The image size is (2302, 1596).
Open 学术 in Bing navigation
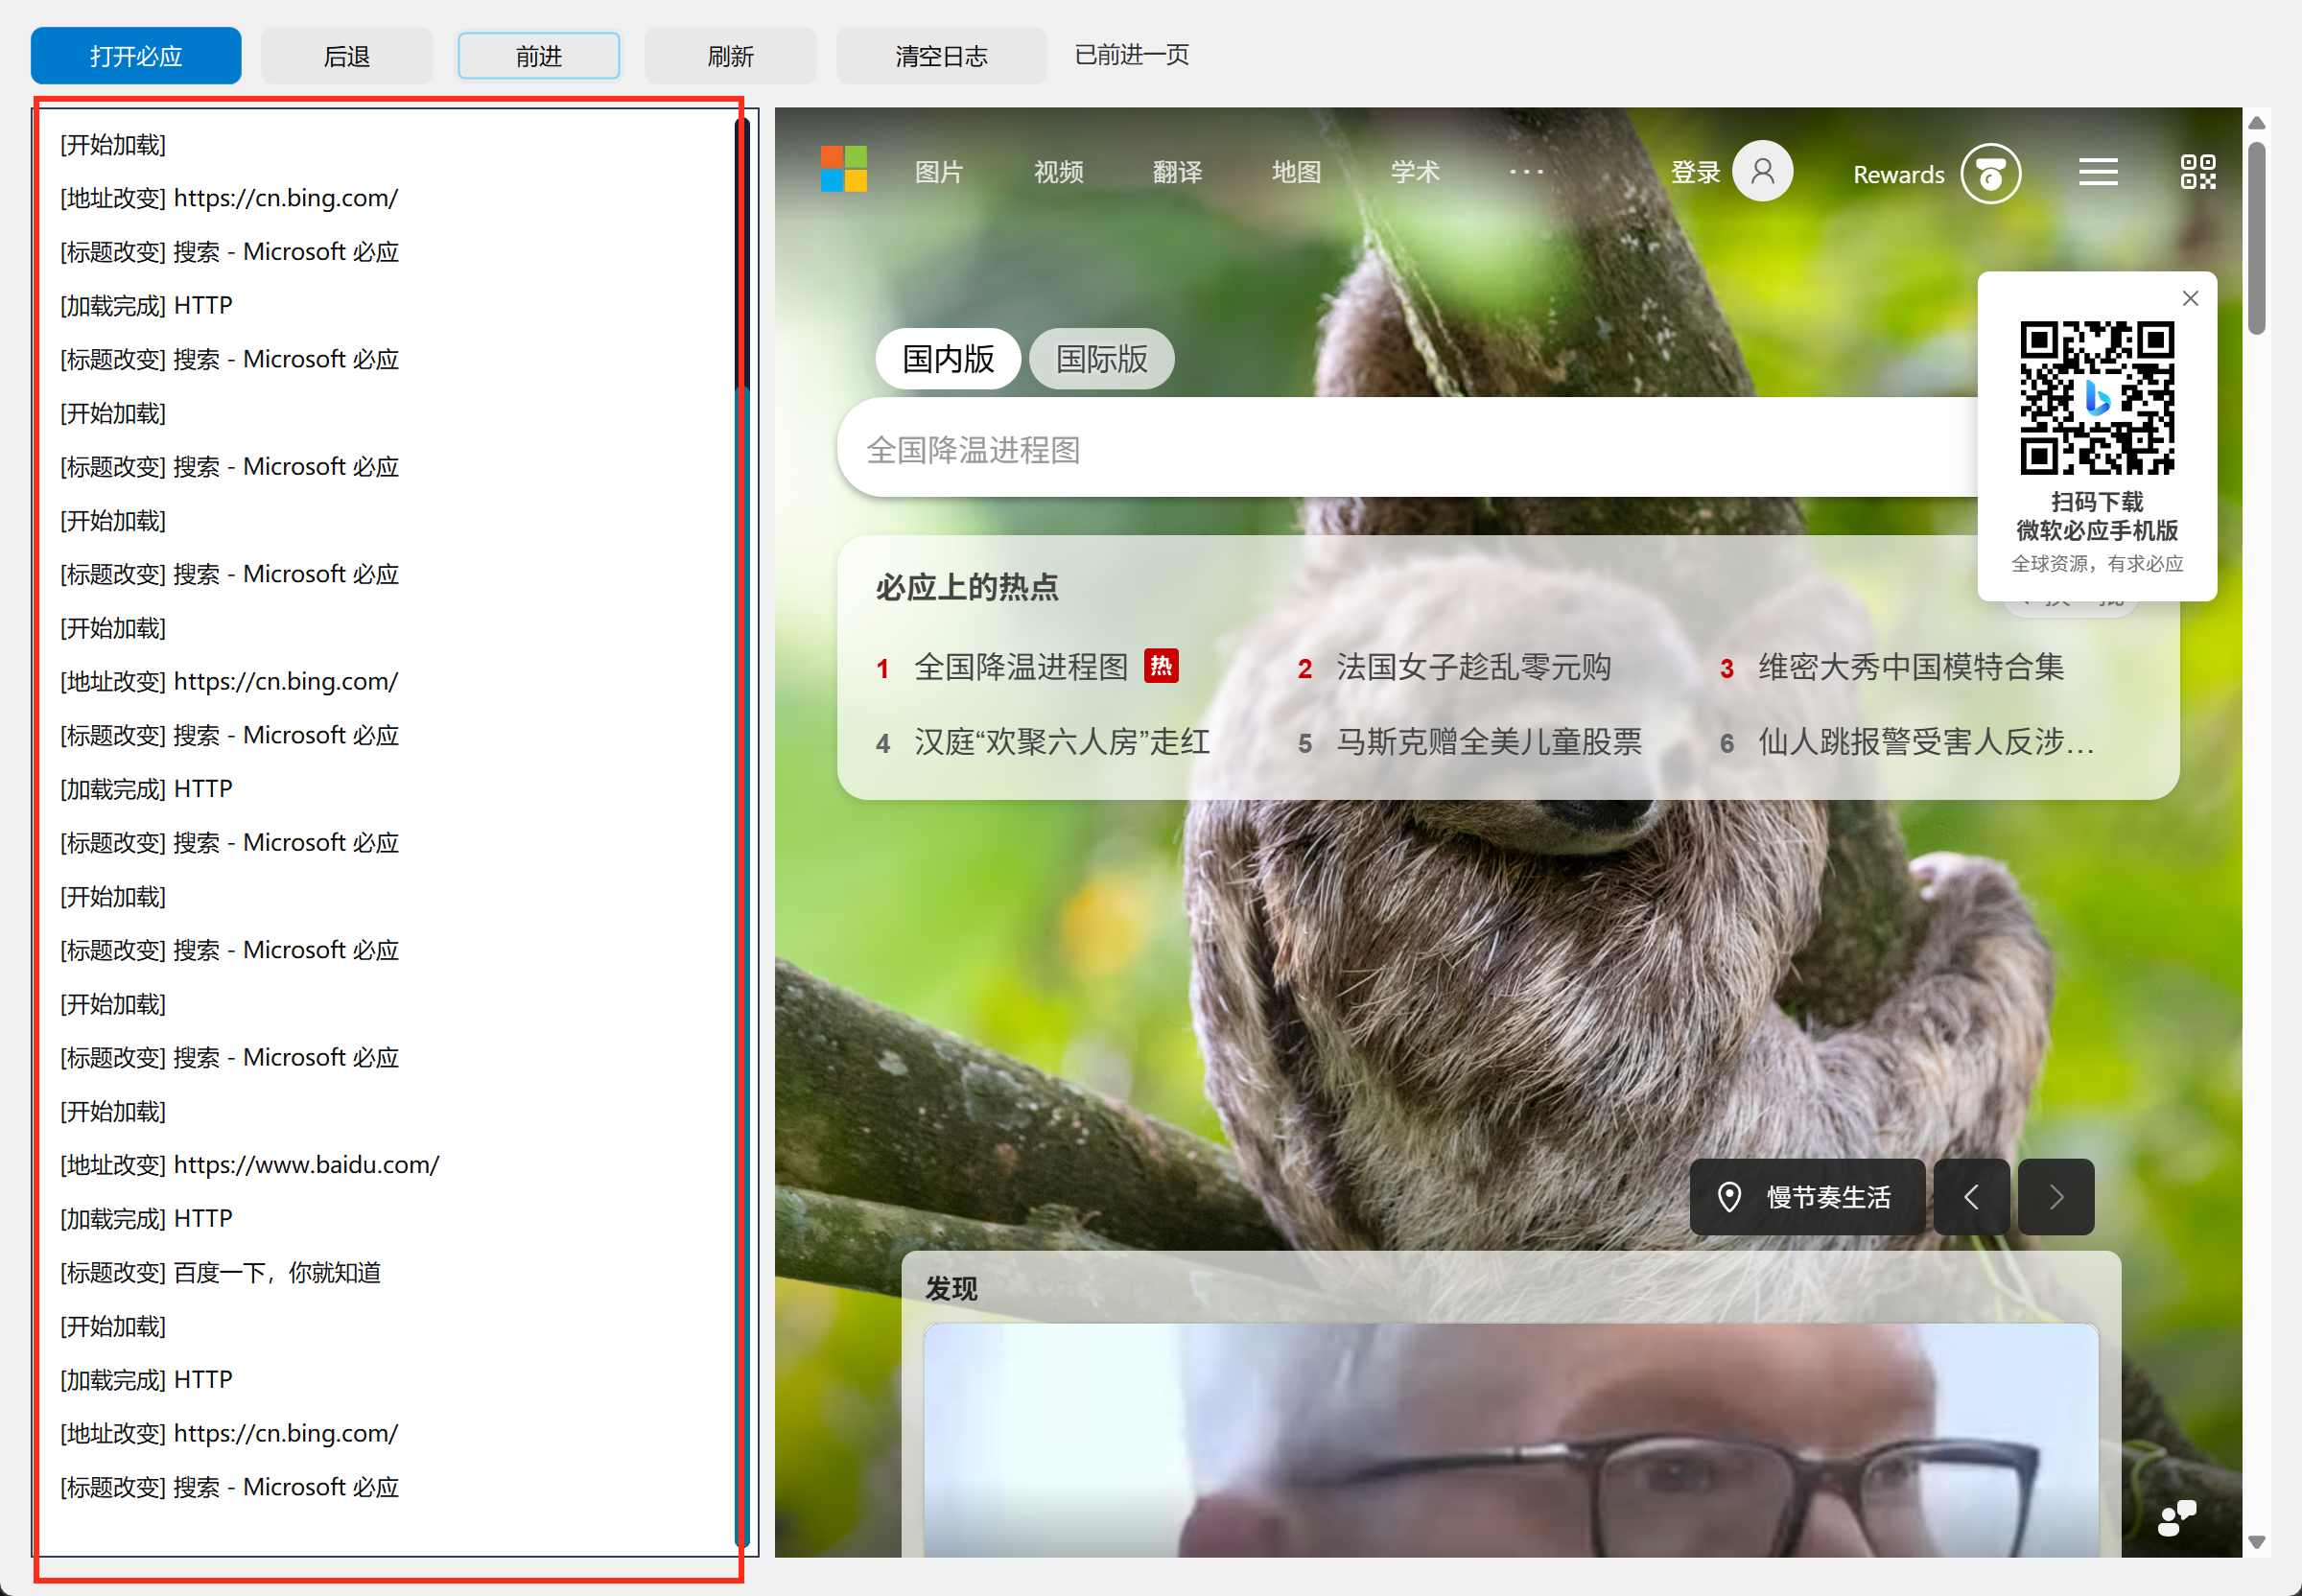[1415, 172]
